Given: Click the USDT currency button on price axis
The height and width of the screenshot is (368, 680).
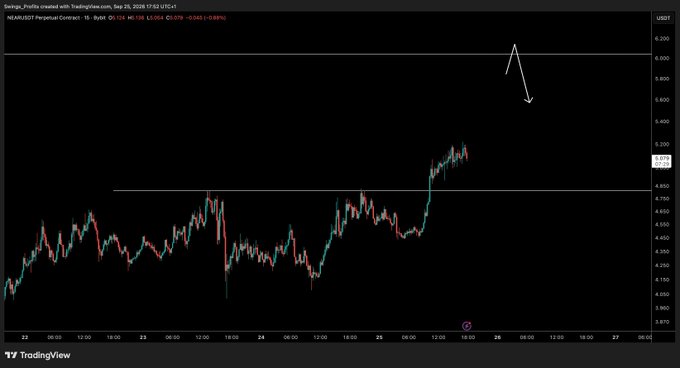Looking at the screenshot, I should pos(663,18).
